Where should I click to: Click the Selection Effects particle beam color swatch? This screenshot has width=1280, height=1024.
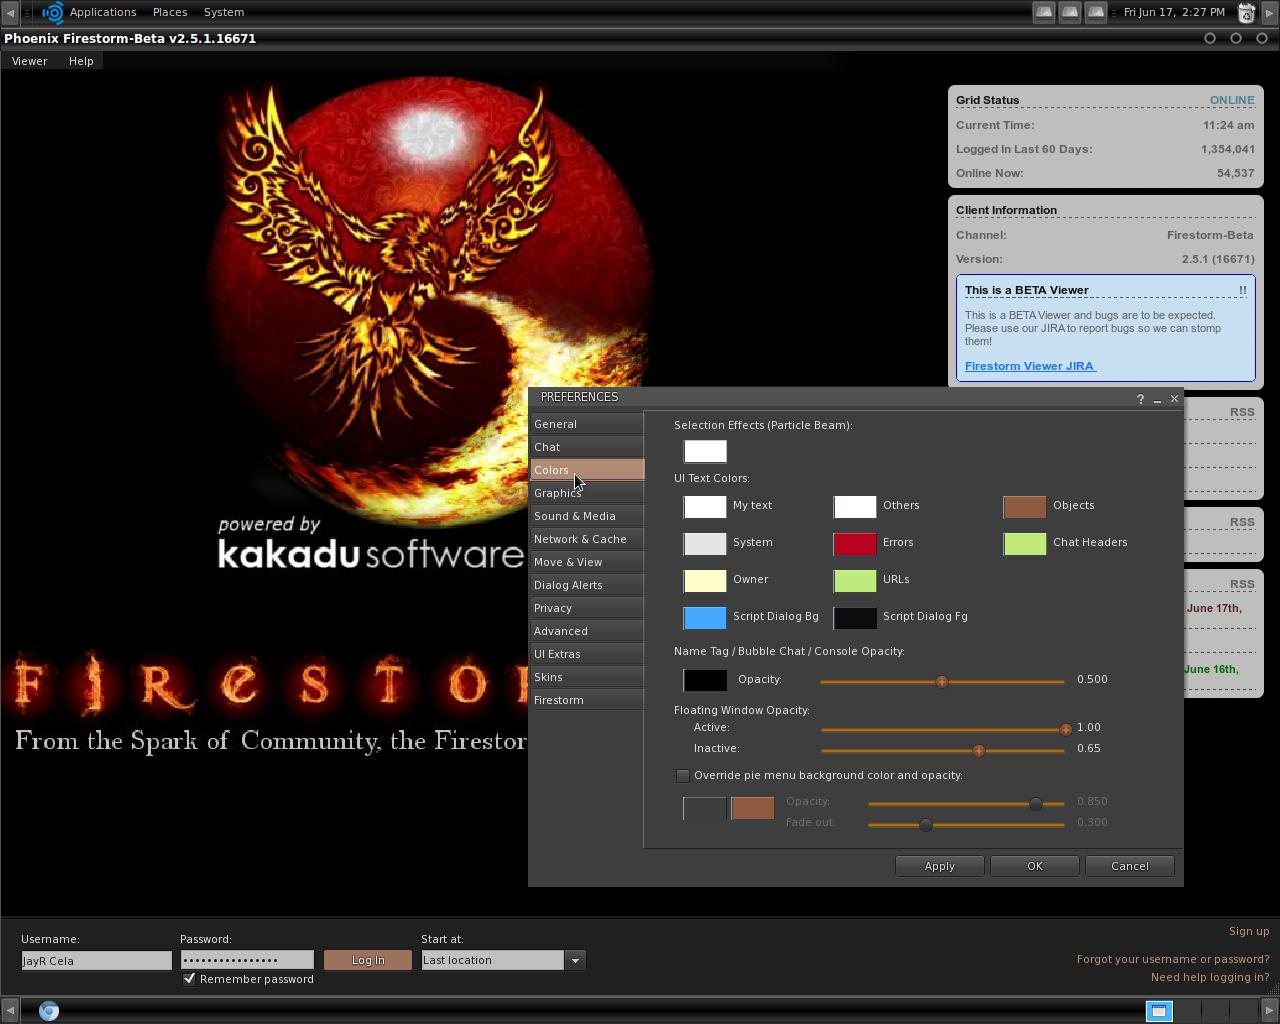(x=705, y=451)
